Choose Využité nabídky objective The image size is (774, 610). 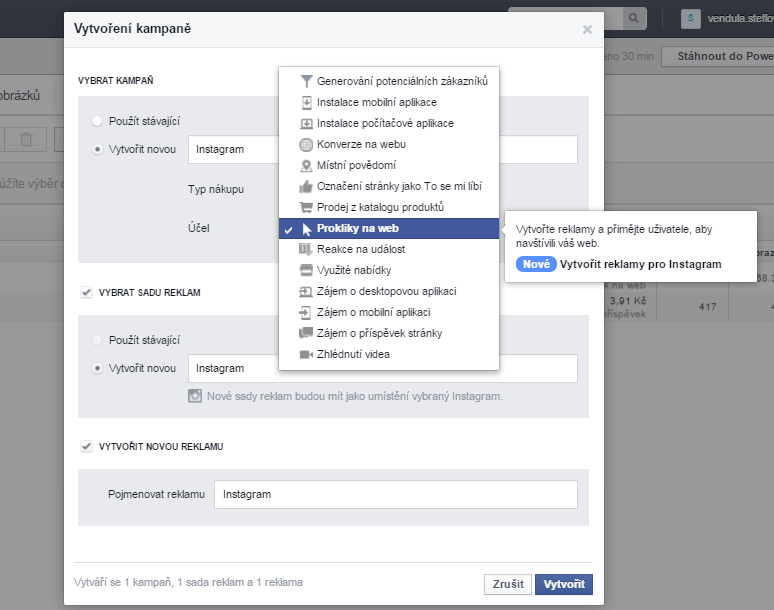pos(389,270)
